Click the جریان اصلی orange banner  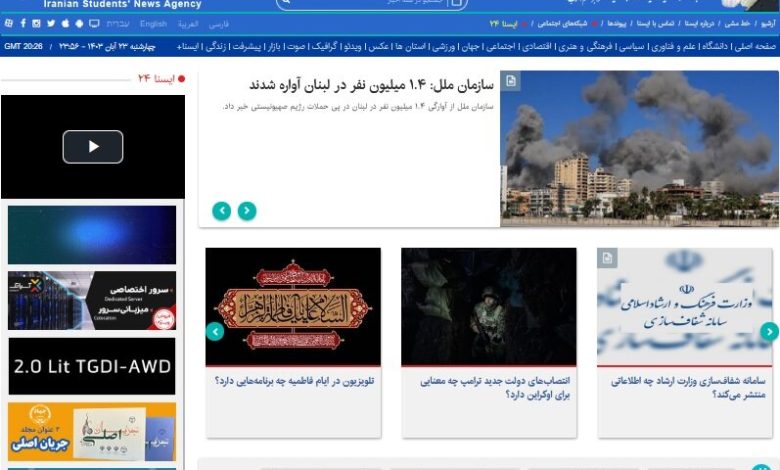(x=92, y=432)
